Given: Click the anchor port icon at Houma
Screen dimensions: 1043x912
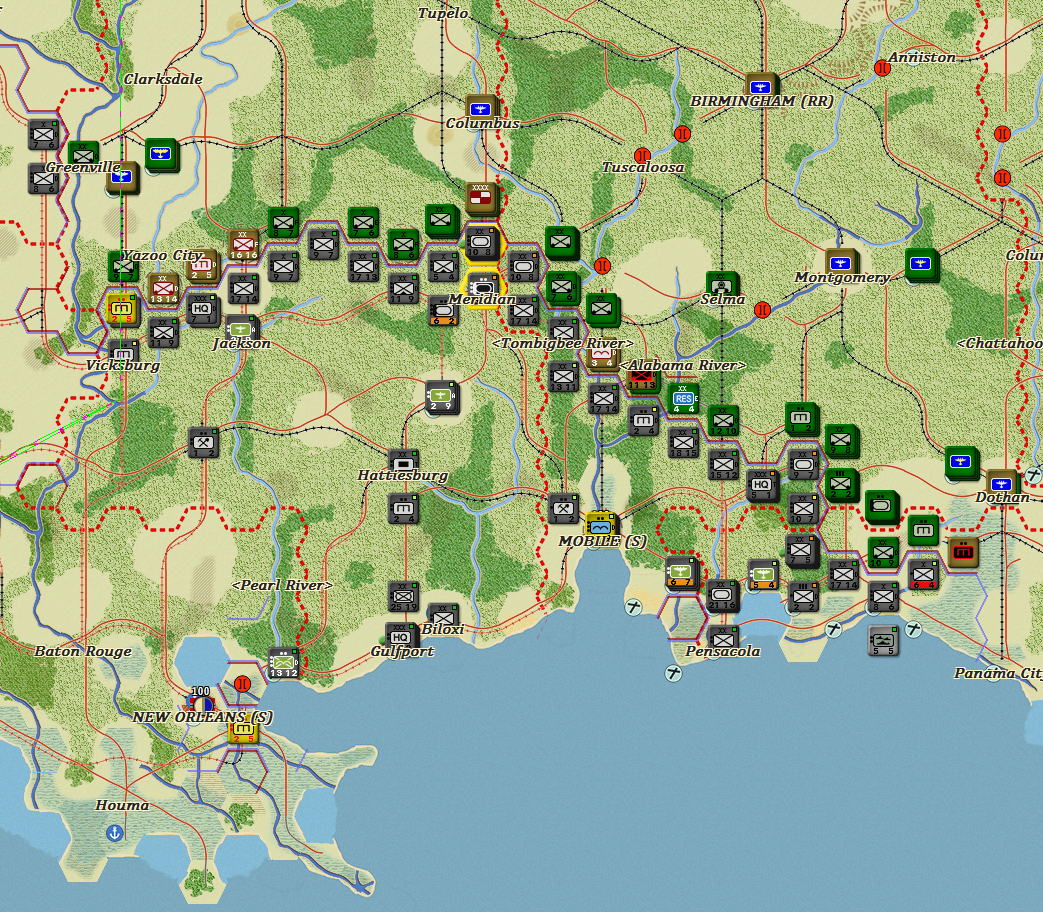Looking at the screenshot, I should pyautogui.click(x=115, y=833).
